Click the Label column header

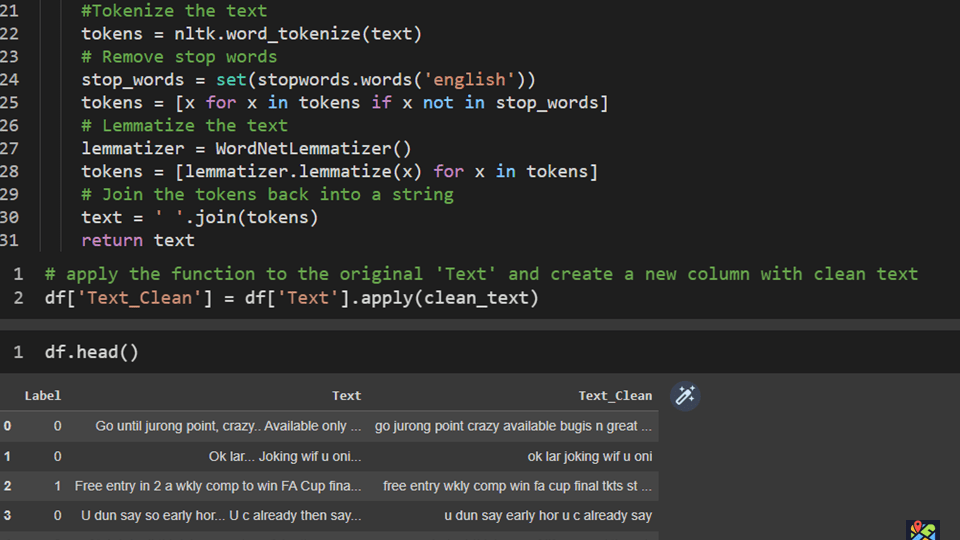coord(43,396)
